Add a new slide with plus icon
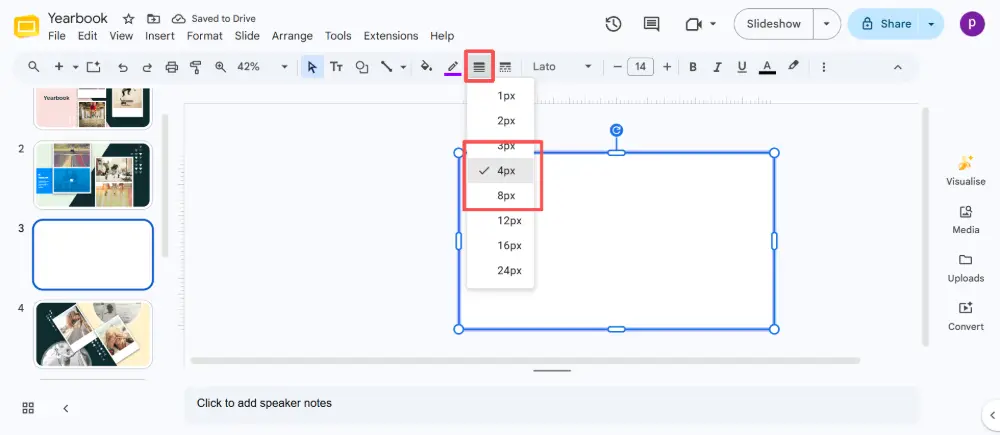1000x435 pixels. coord(59,66)
